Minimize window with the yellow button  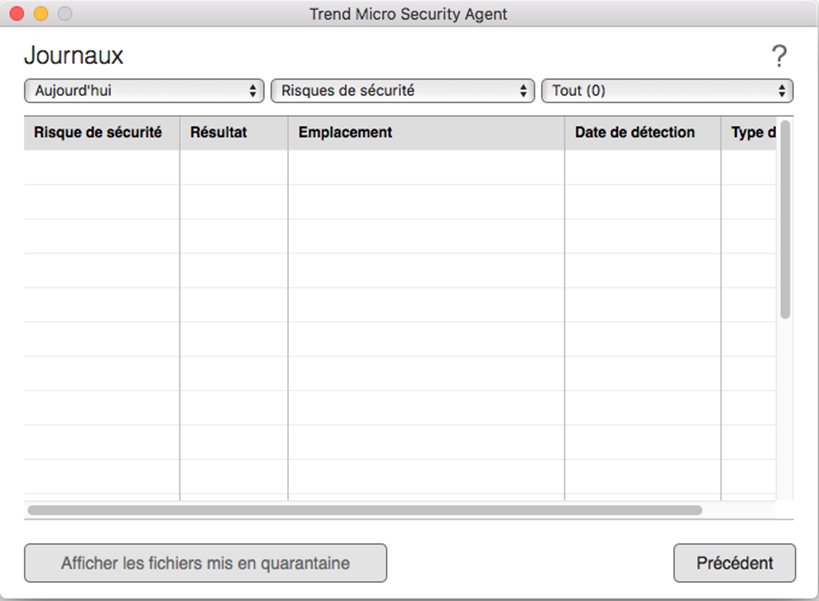pos(41,14)
